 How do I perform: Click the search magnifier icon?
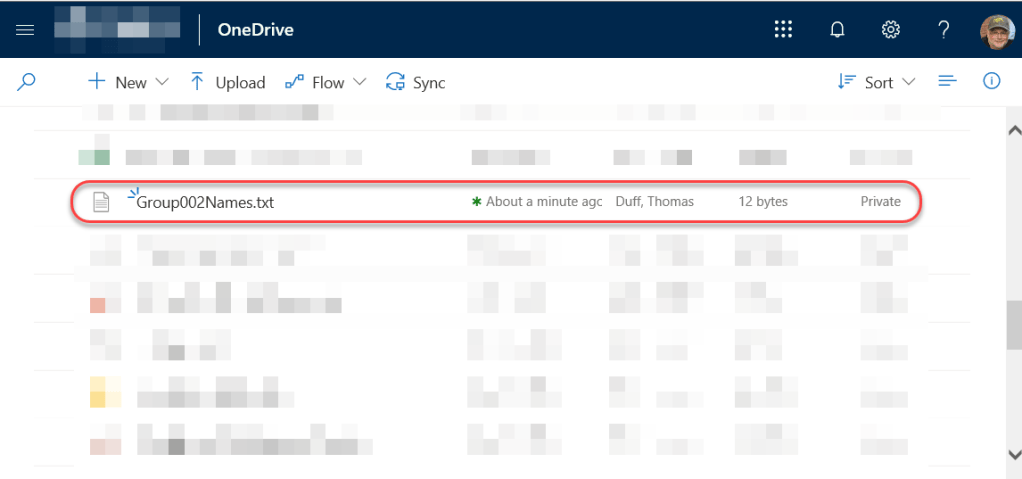[x=25, y=82]
